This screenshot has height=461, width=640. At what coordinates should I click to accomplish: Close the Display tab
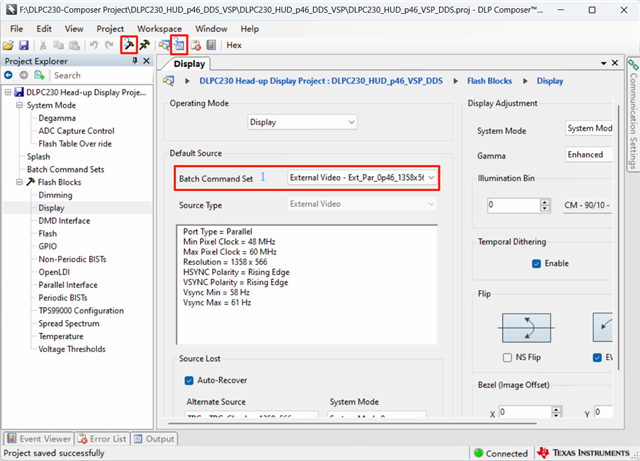tap(615, 63)
